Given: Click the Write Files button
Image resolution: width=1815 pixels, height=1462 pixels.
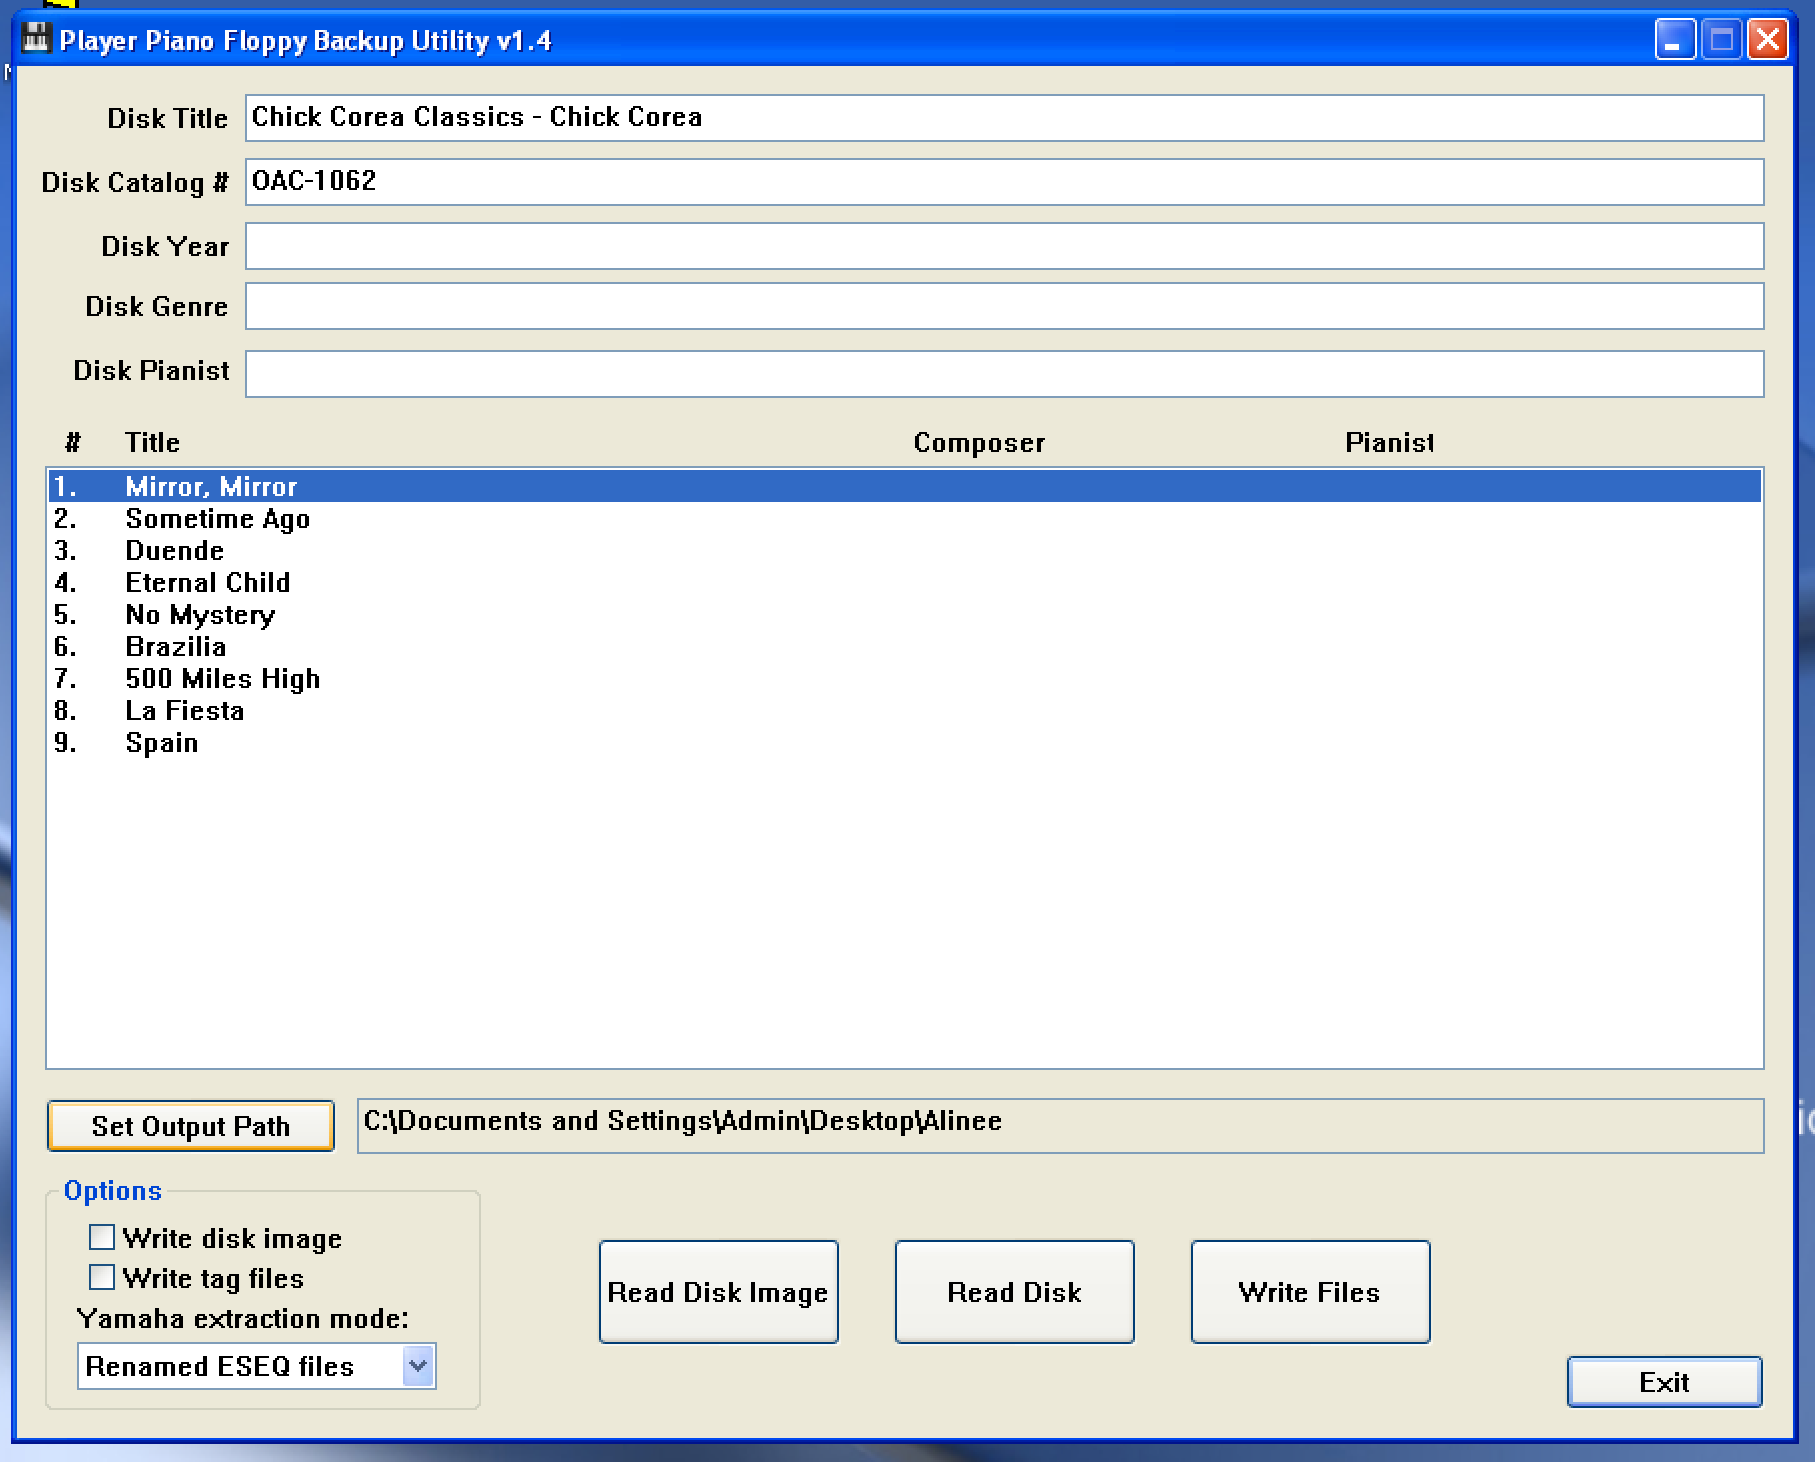Looking at the screenshot, I should [1310, 1292].
